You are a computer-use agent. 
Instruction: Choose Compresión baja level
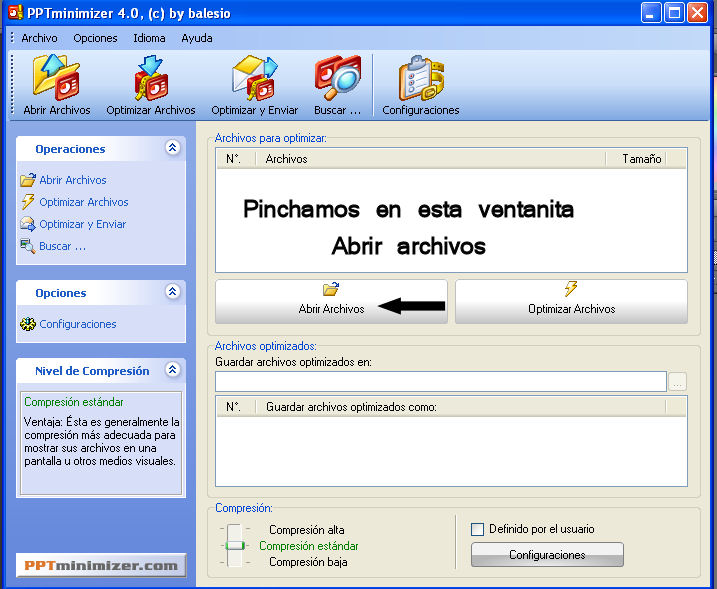[308, 562]
